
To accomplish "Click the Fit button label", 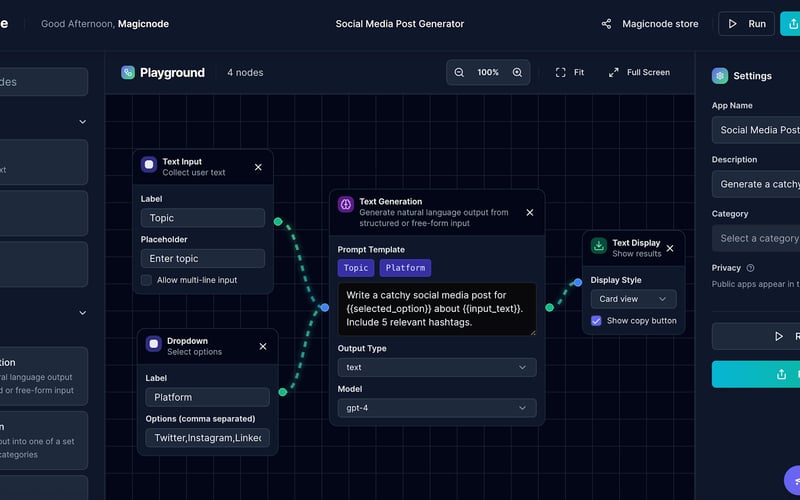I will (579, 72).
